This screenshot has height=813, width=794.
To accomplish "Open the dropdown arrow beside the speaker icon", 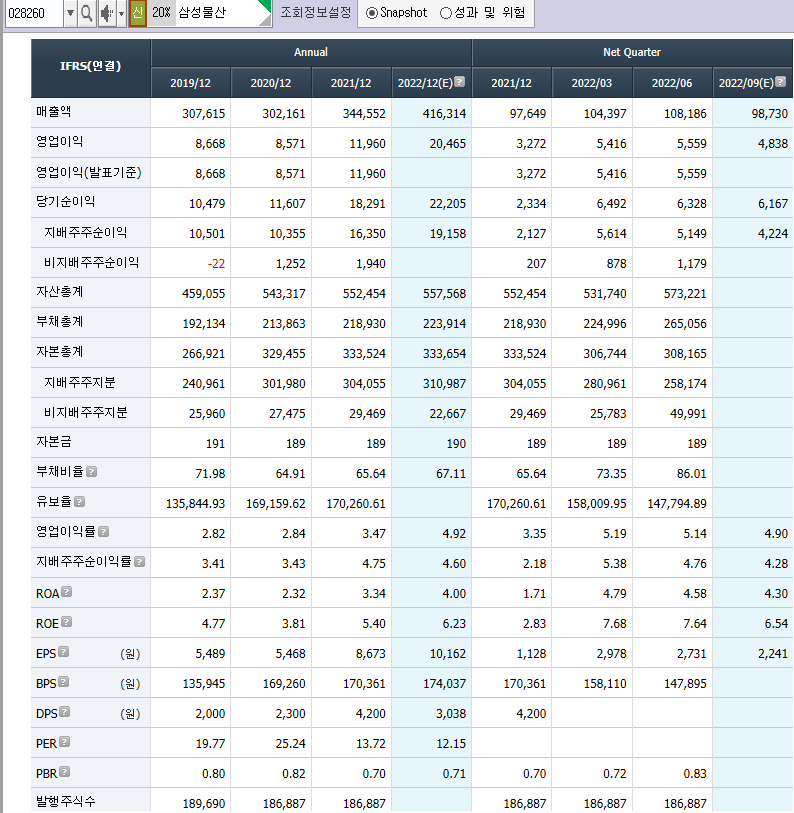I will (121, 13).
